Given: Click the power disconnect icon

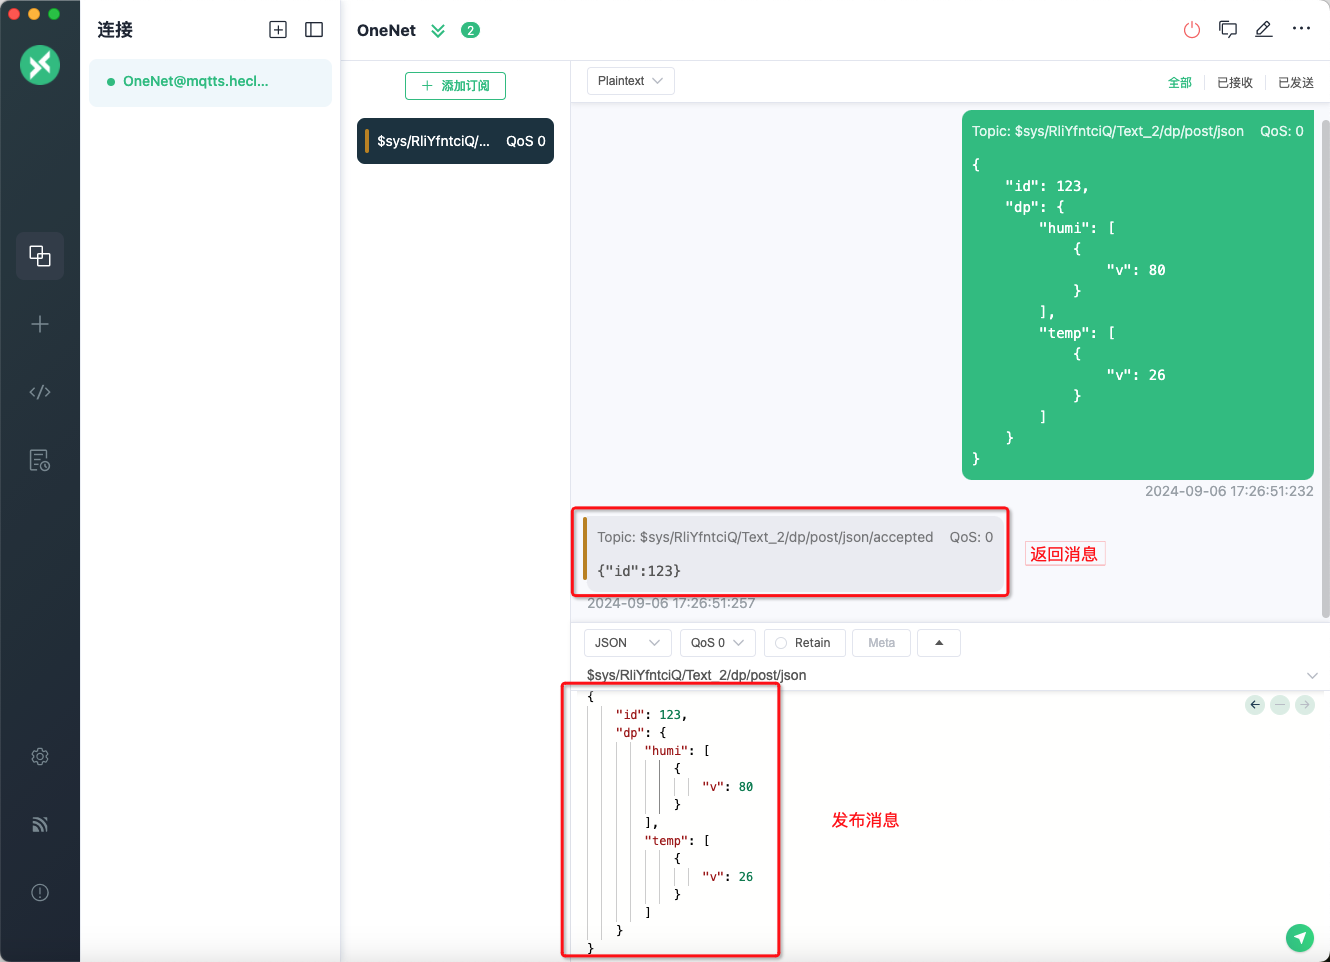Looking at the screenshot, I should [x=1191, y=30].
